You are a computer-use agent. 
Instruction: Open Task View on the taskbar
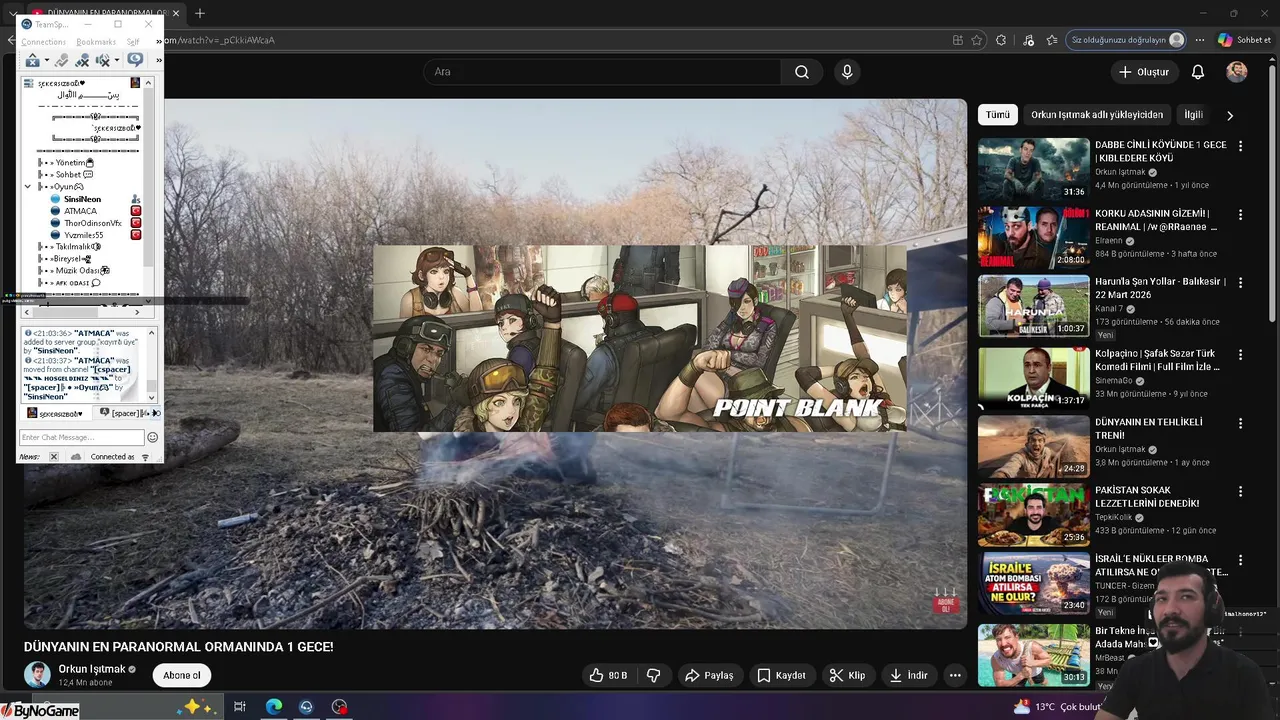click(x=240, y=707)
